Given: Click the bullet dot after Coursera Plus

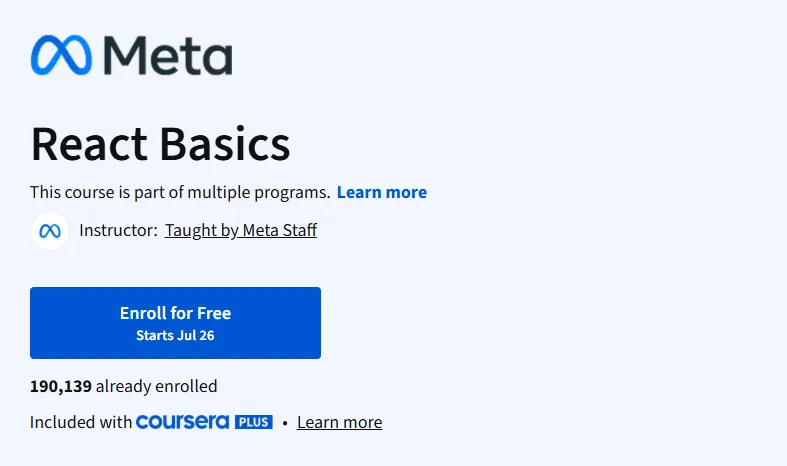Looking at the screenshot, I should point(285,423).
